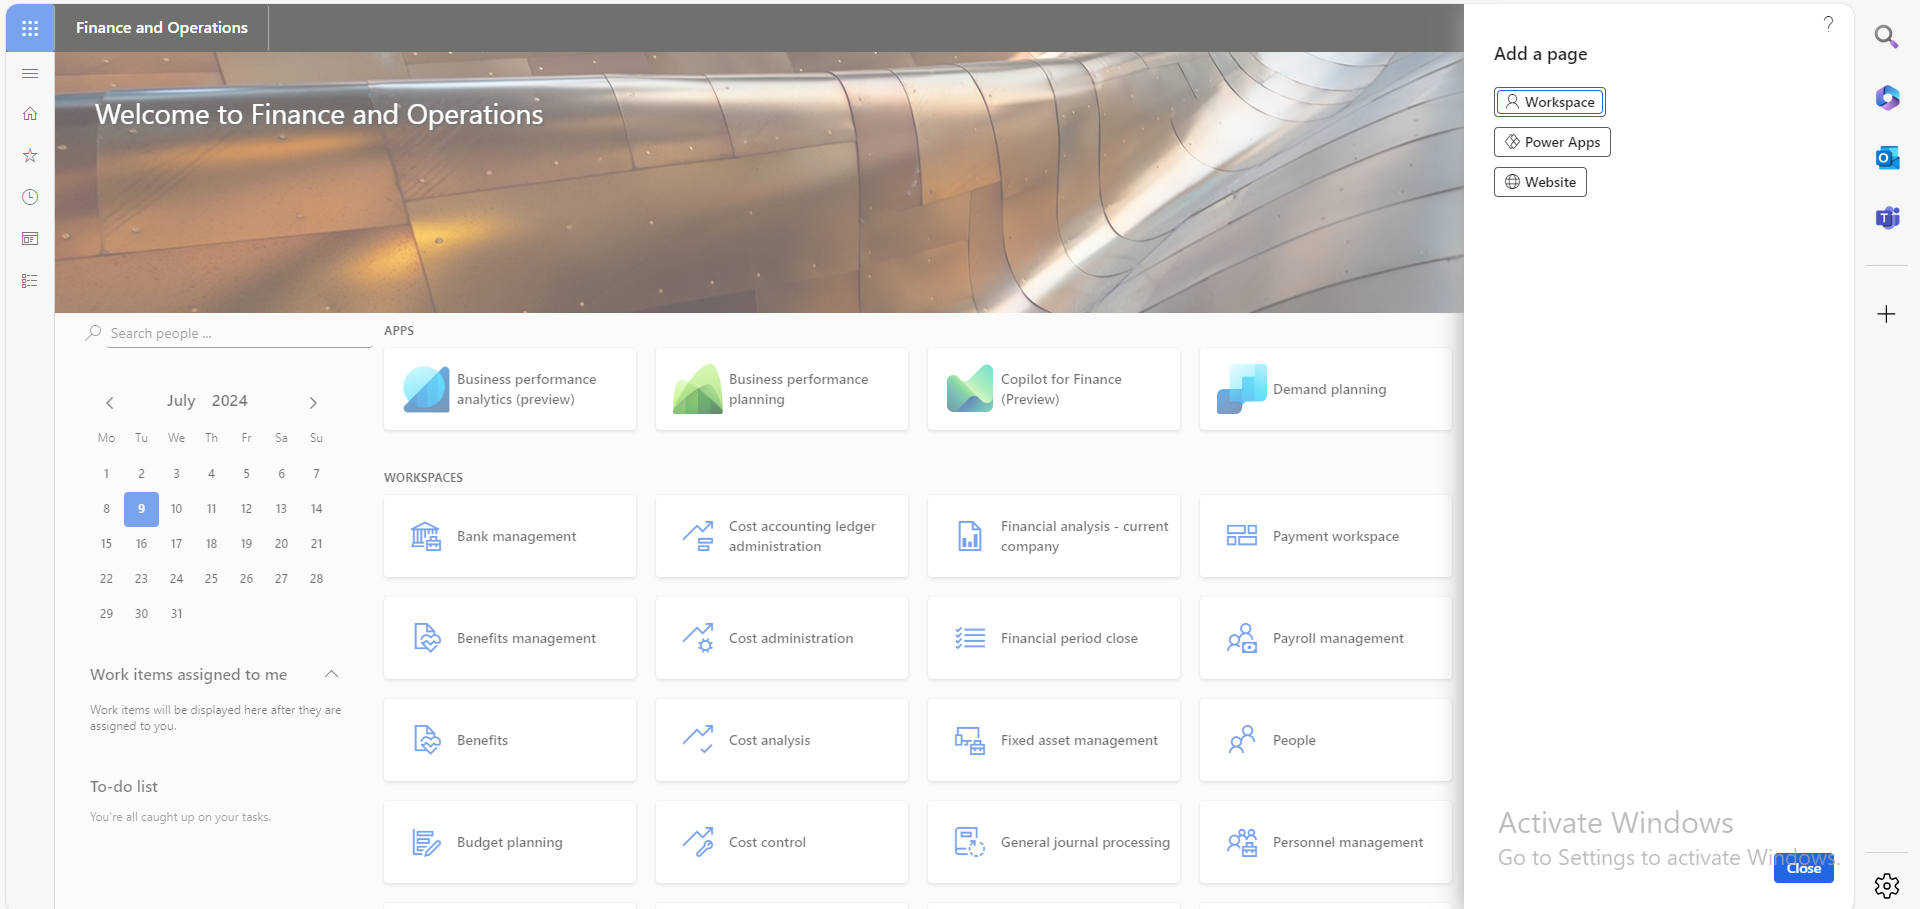Open Favorites star in sidebar
This screenshot has height=909, width=1920.
point(30,156)
